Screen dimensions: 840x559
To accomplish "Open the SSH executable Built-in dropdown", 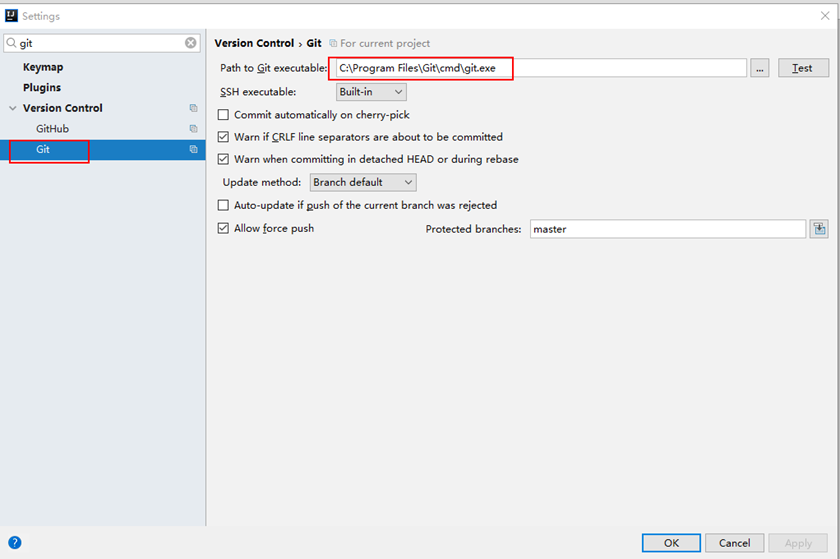I will [x=371, y=92].
